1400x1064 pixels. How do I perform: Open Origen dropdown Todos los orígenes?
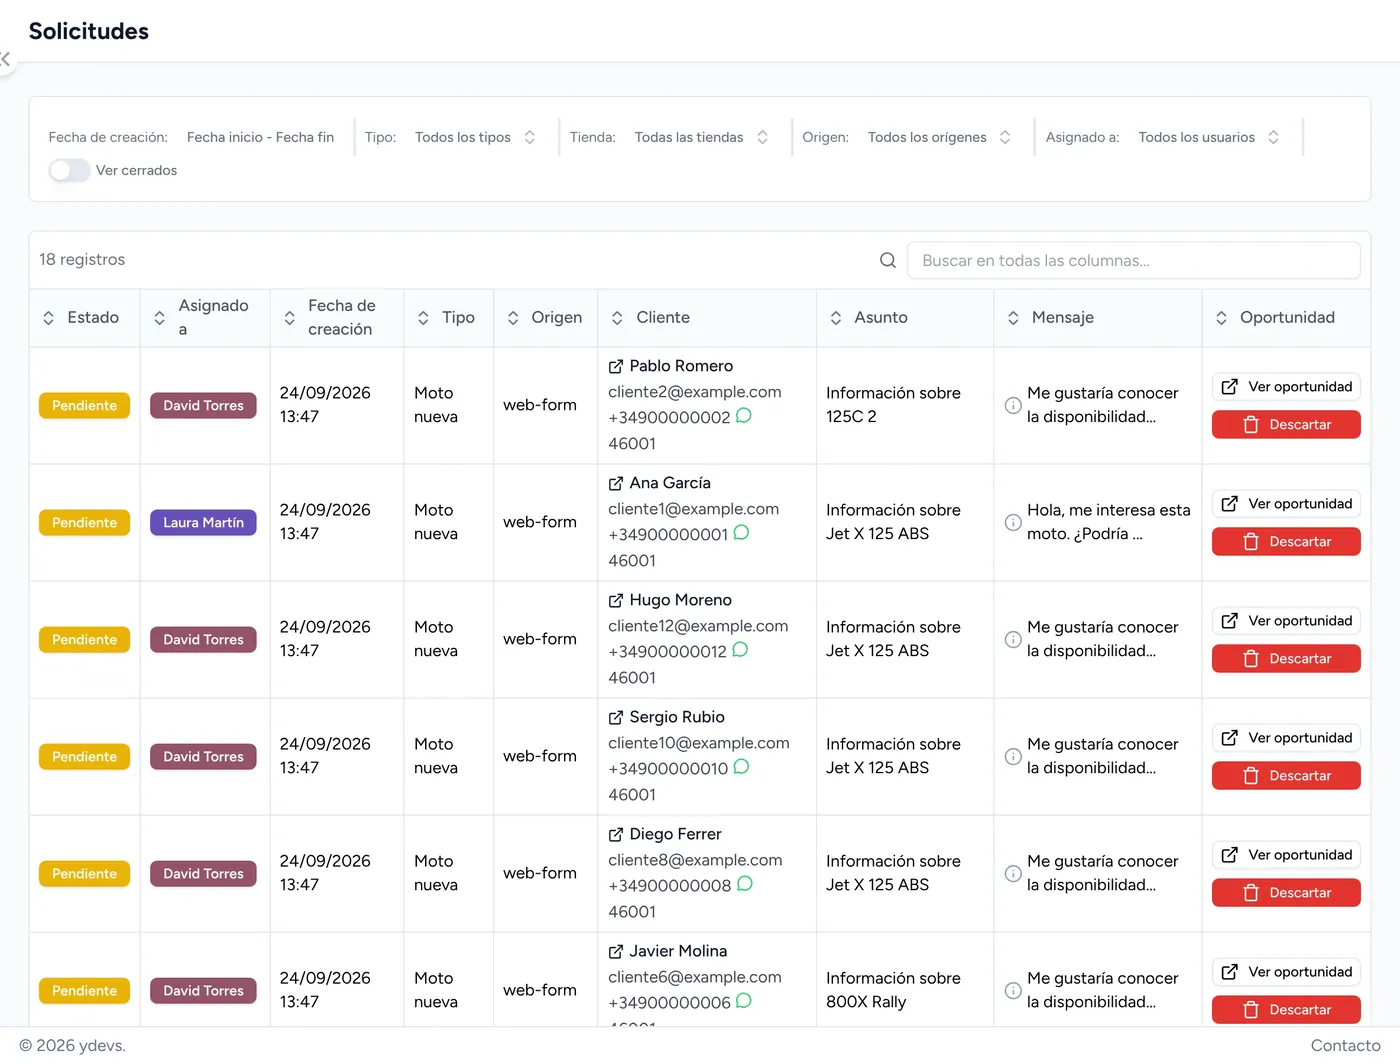coord(940,138)
